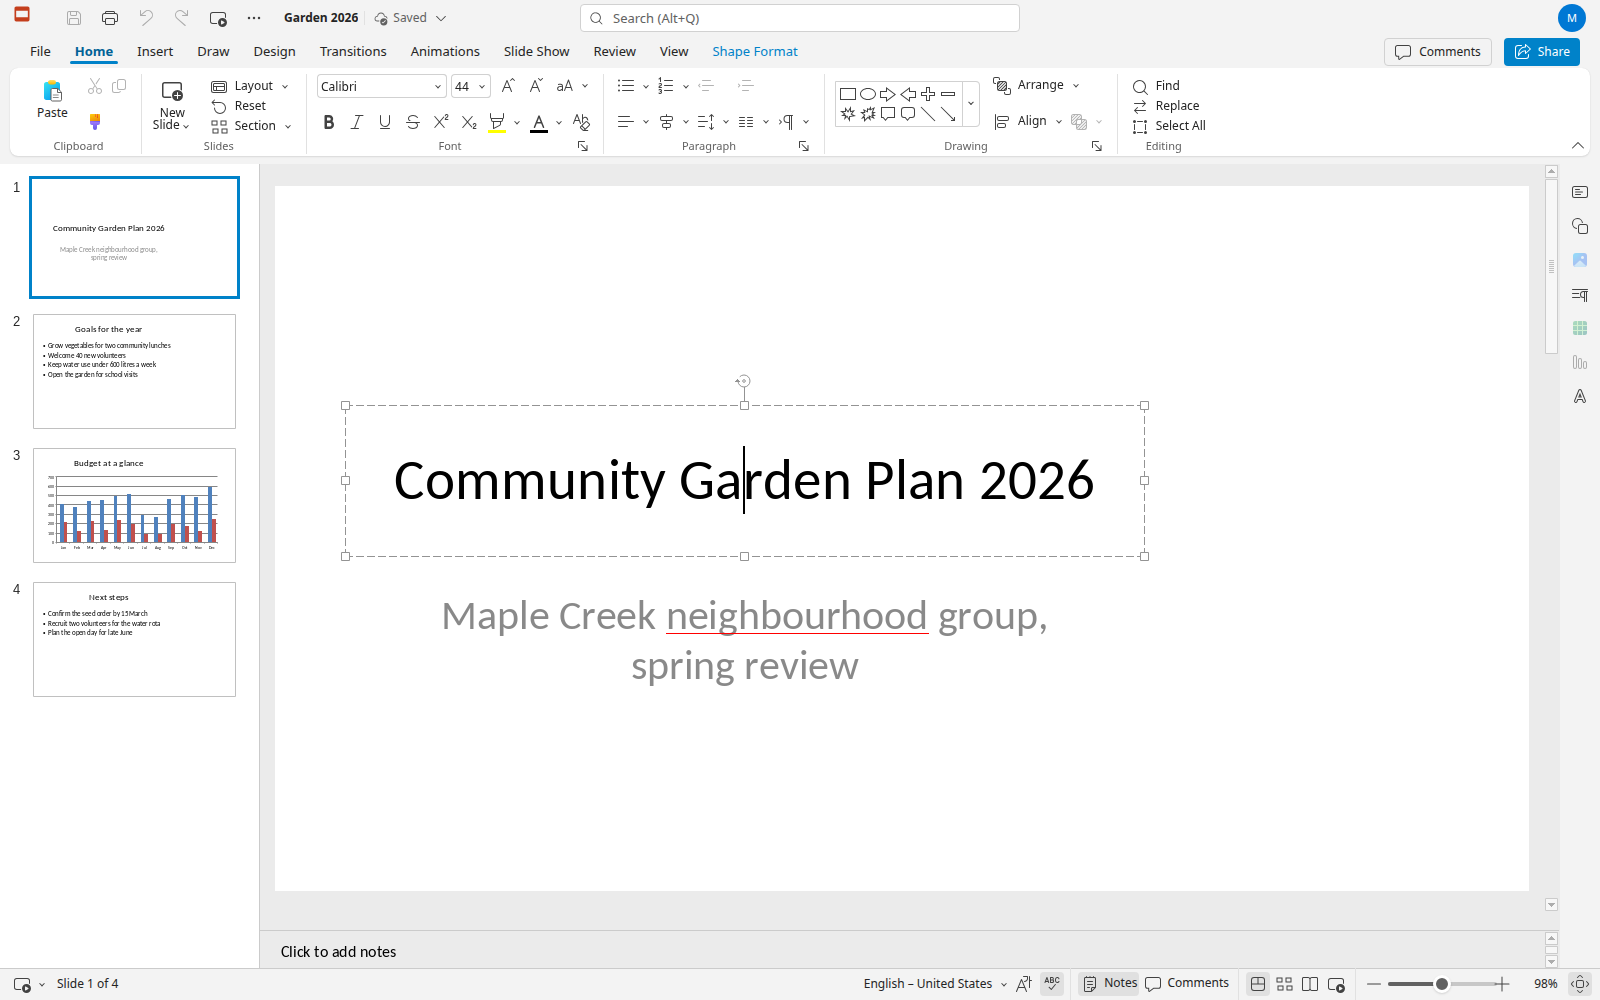Click the zoom slider handle
1600x1000 pixels.
point(1442,984)
